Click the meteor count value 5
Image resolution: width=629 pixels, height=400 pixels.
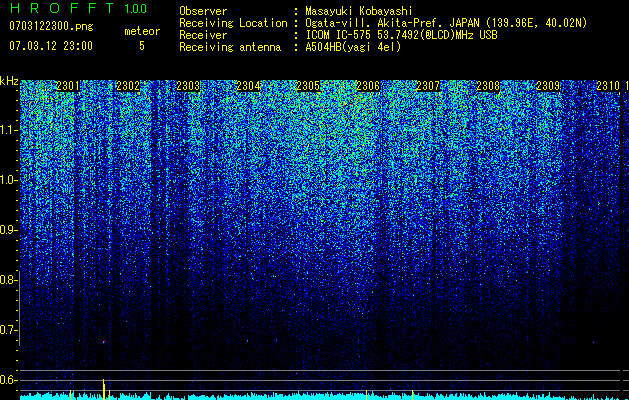[x=142, y=46]
